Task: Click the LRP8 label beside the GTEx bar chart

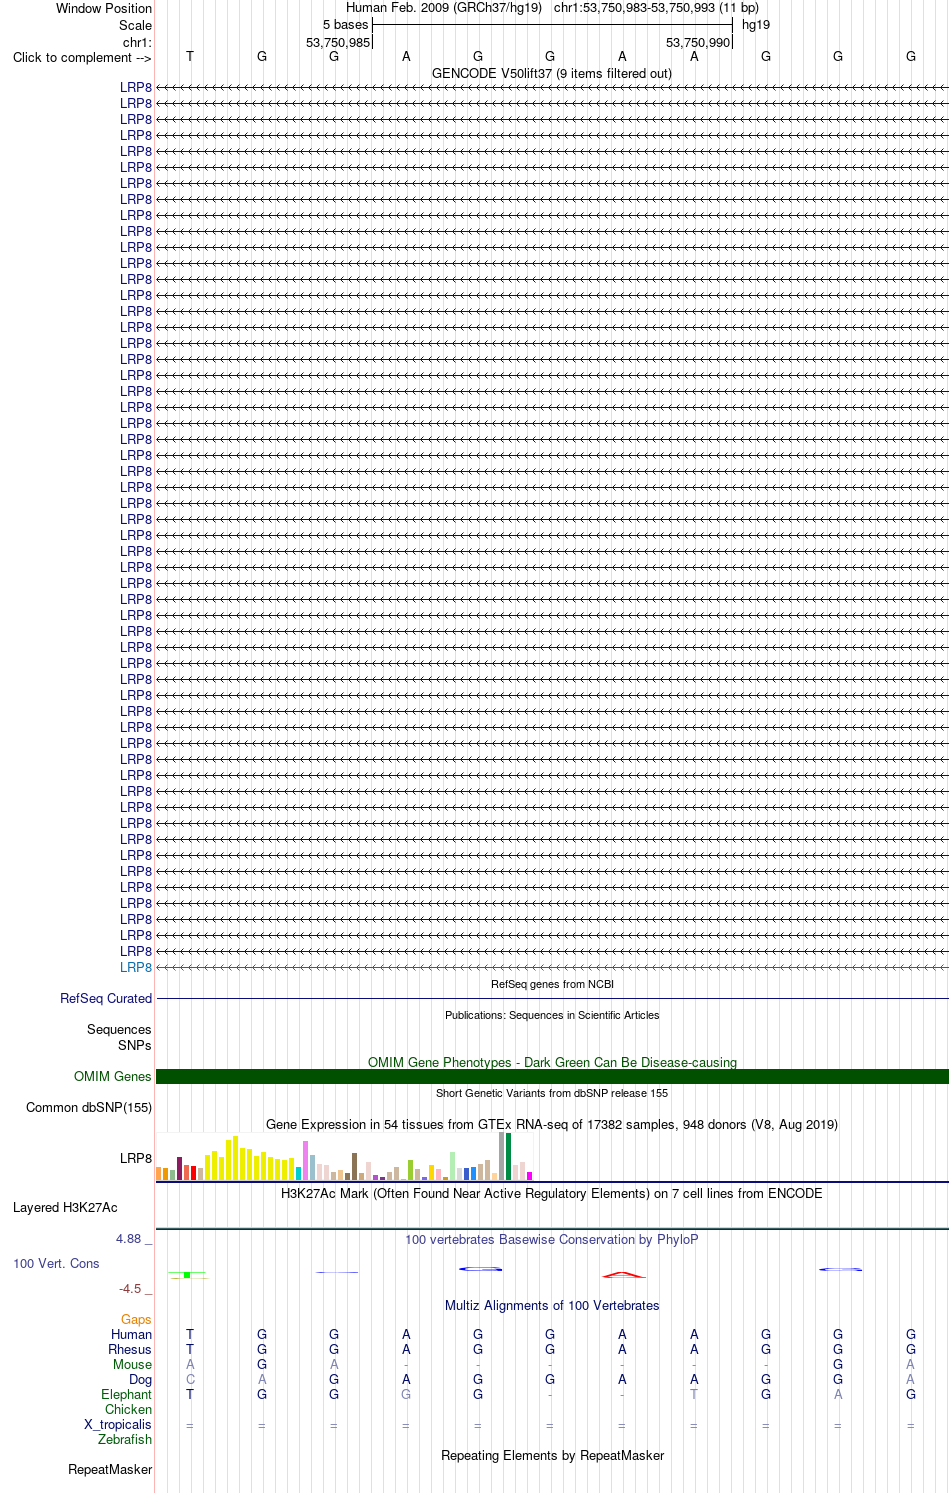Action: pos(136,1158)
